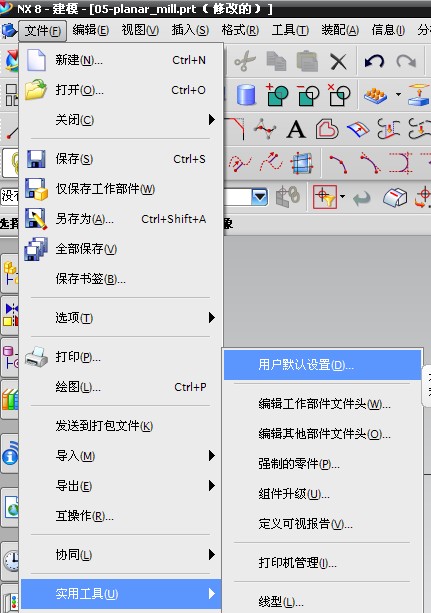
Task: Expand the snap filter dropdown arrow
Action: coord(342,197)
